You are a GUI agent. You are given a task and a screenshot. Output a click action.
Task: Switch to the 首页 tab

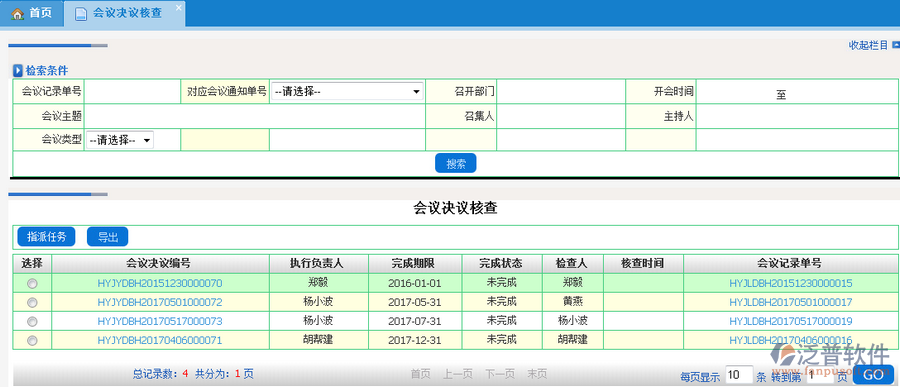pyautogui.click(x=32, y=13)
